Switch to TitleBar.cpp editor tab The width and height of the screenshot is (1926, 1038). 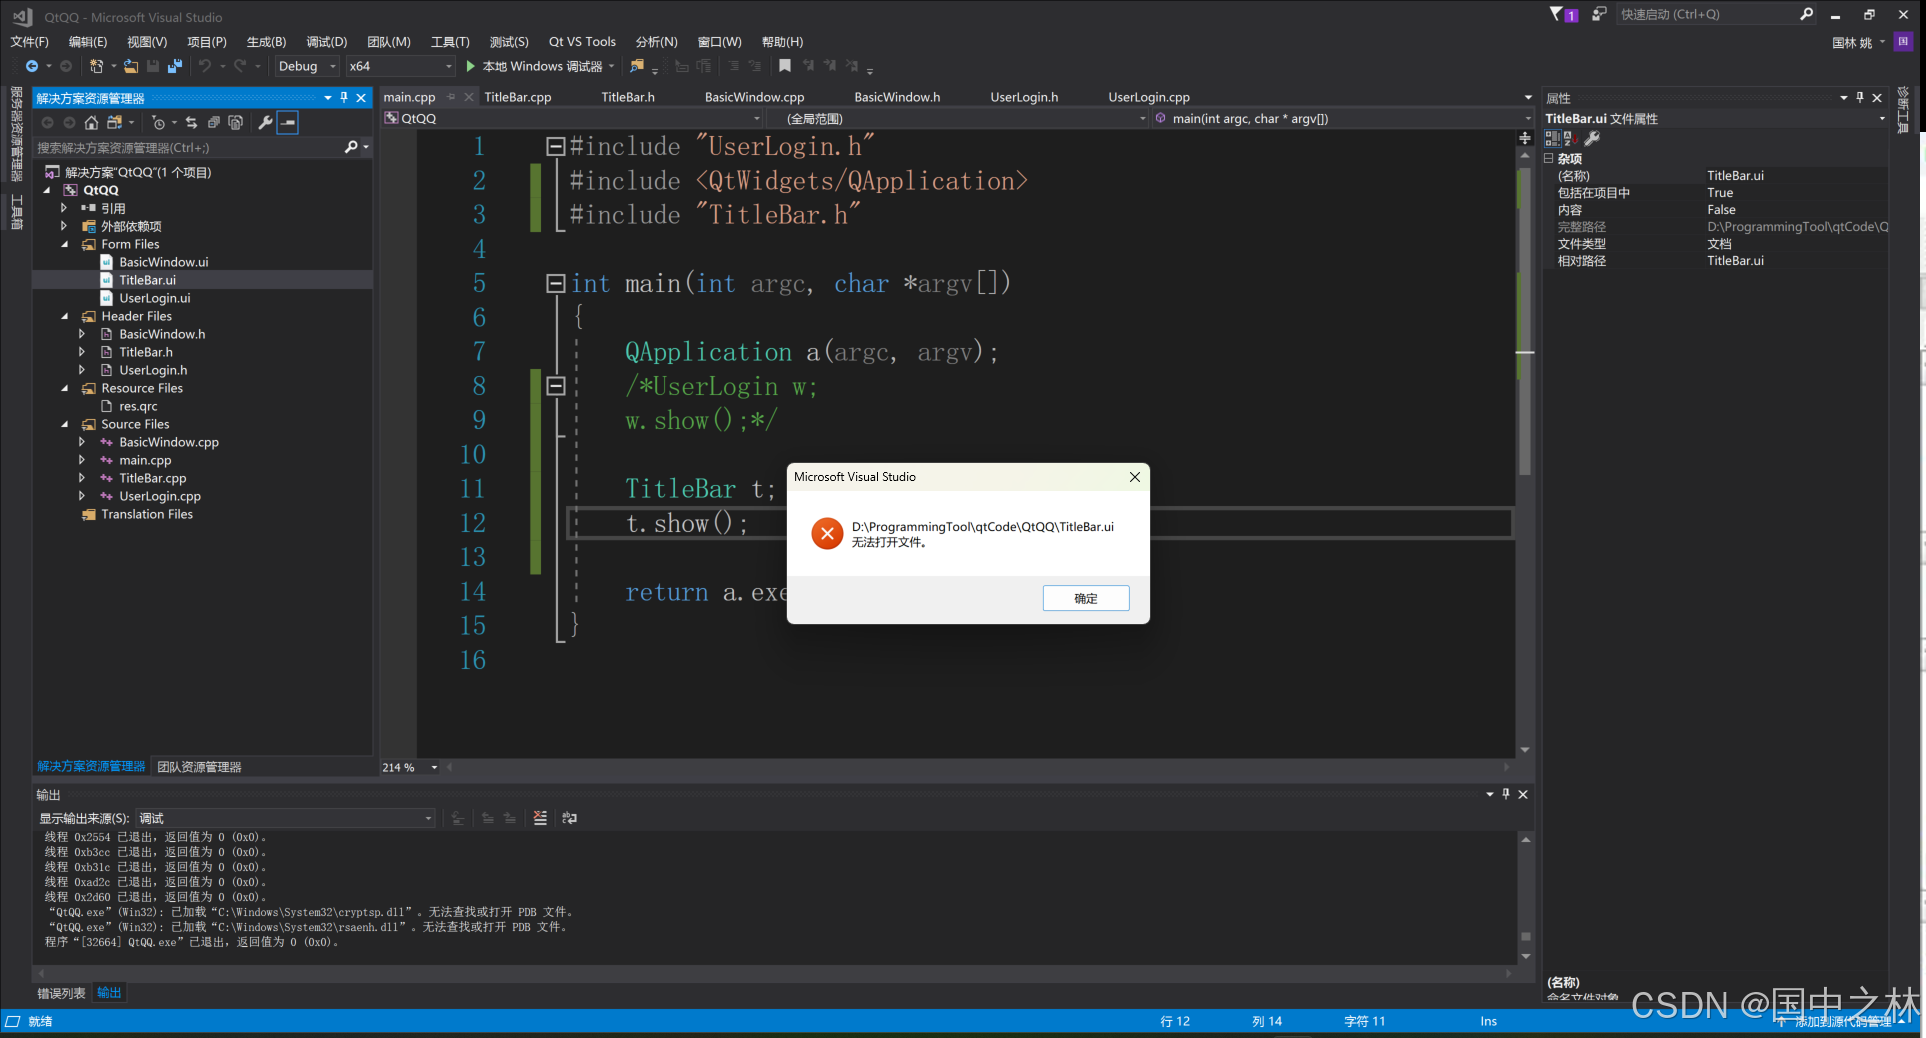point(518,97)
